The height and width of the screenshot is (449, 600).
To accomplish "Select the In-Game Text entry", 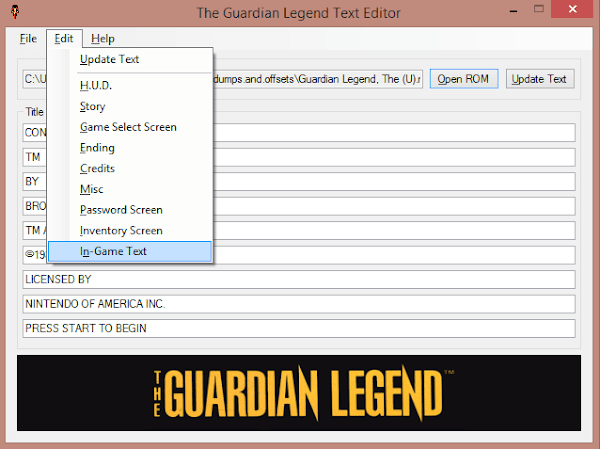I will tap(130, 251).
